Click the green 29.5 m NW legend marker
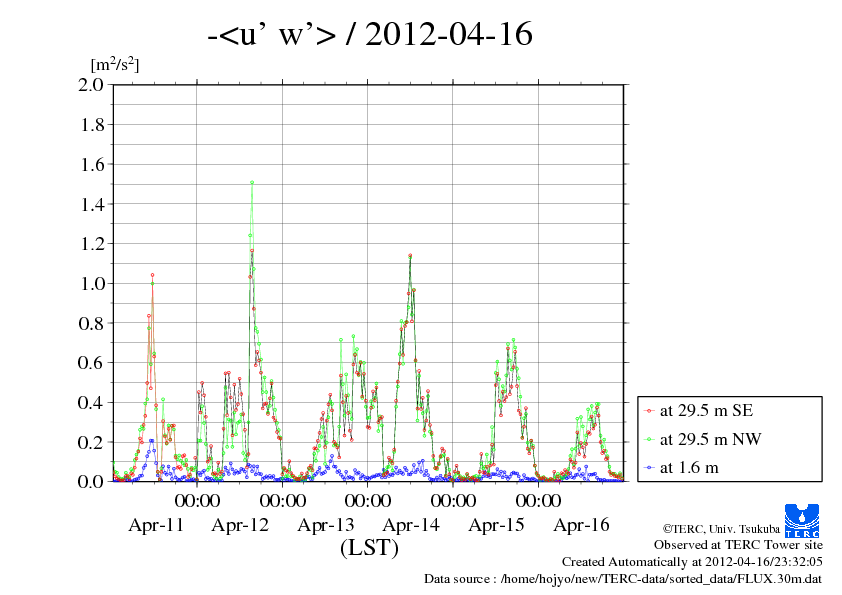This screenshot has height=595, width=842. click(649, 439)
